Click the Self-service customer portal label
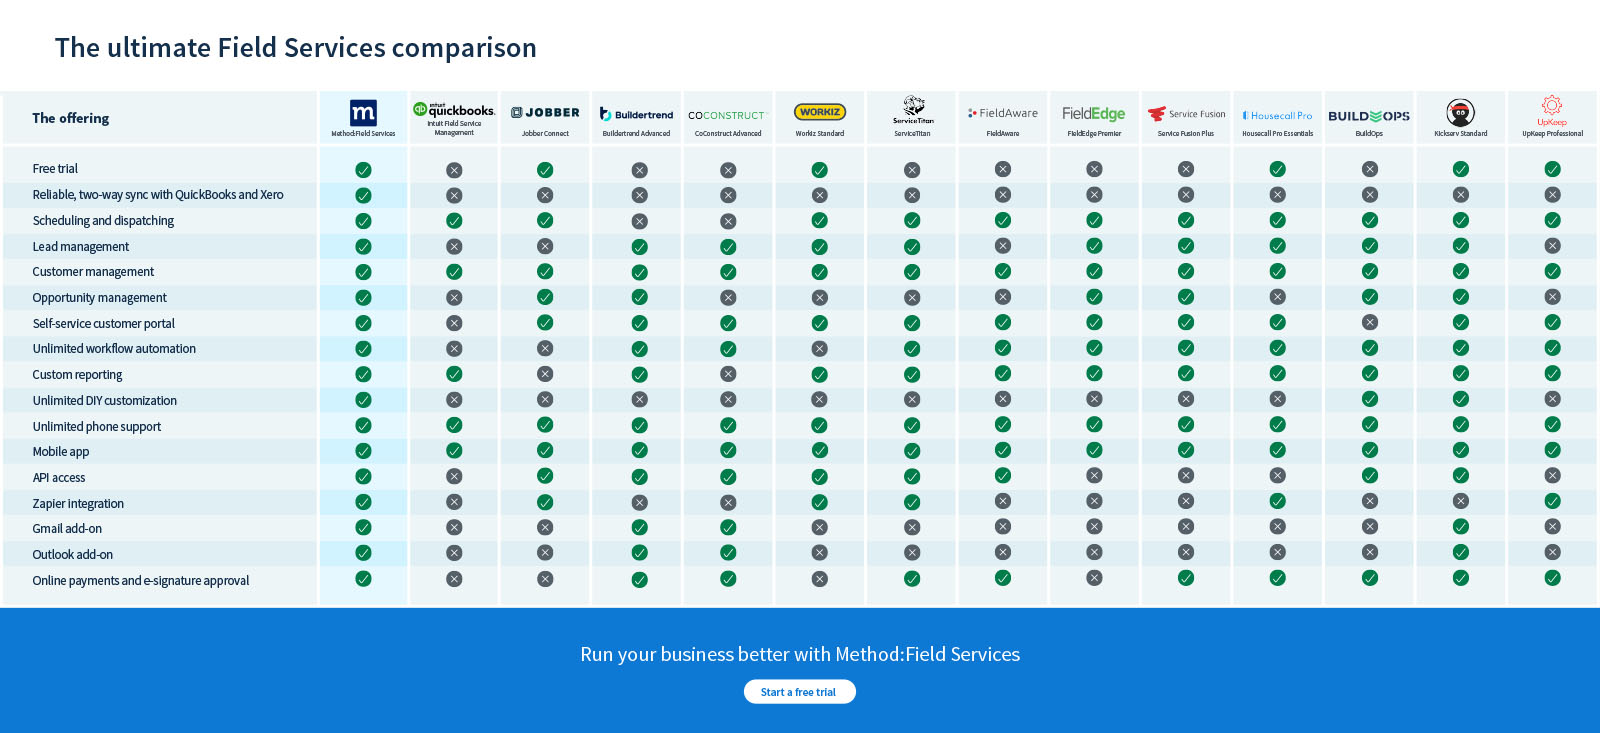 103,324
